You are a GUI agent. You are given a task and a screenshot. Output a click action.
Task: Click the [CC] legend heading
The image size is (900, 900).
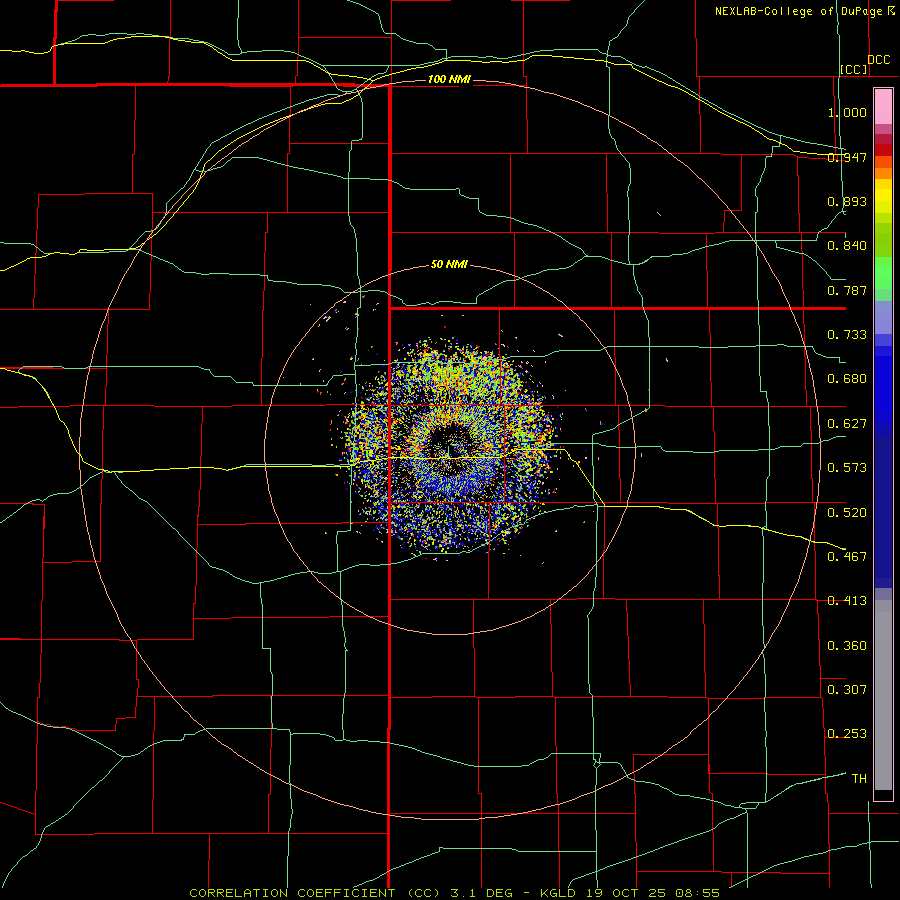pyautogui.click(x=854, y=69)
